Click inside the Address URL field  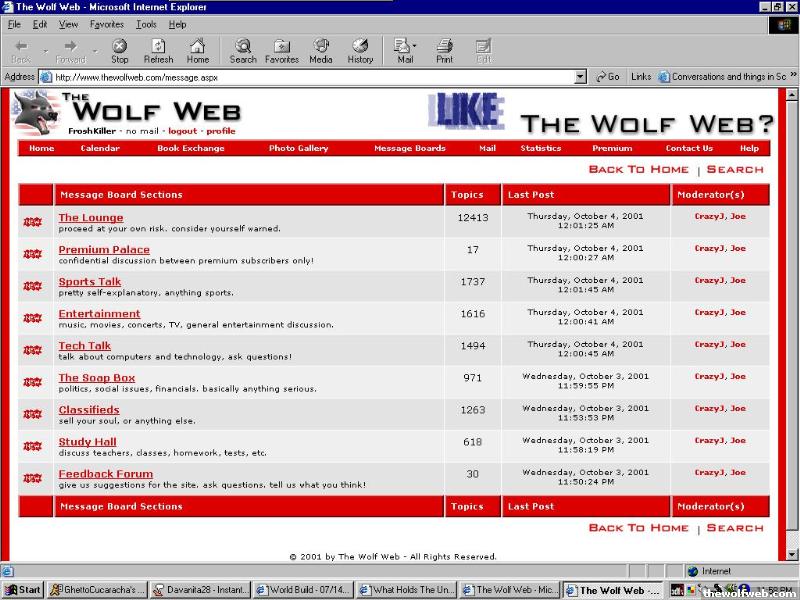(300, 77)
